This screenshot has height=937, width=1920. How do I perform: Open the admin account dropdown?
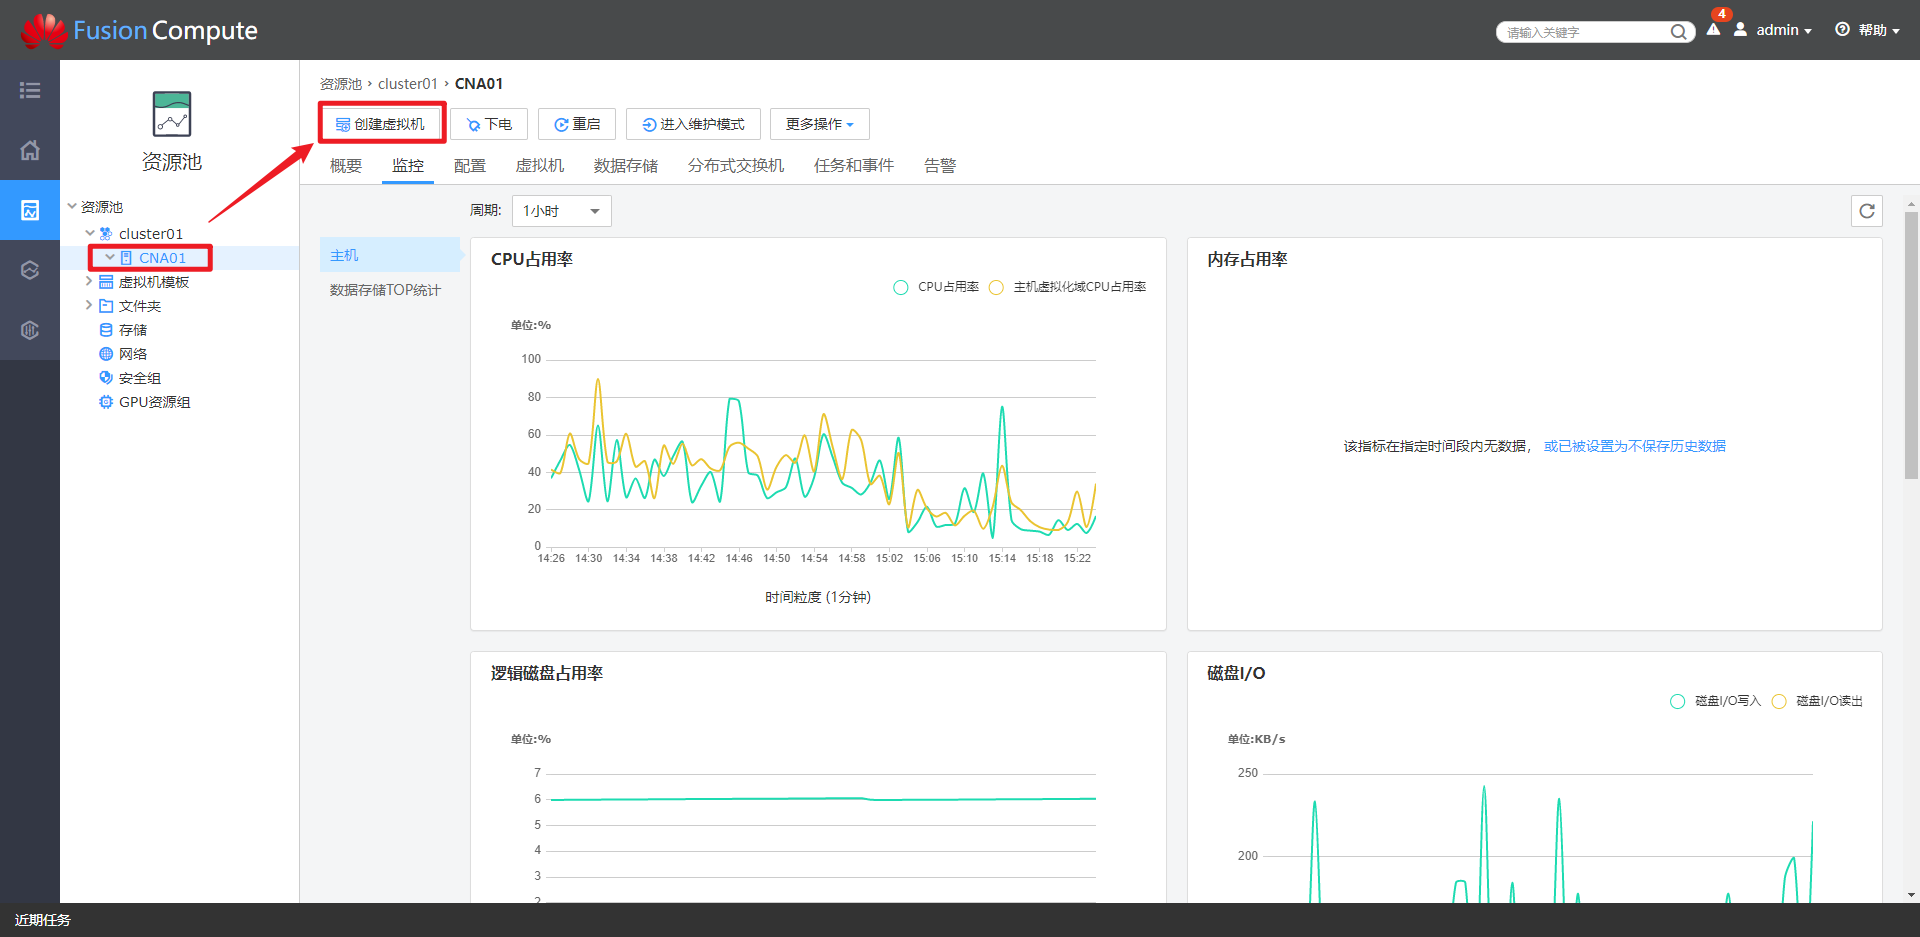[1784, 30]
